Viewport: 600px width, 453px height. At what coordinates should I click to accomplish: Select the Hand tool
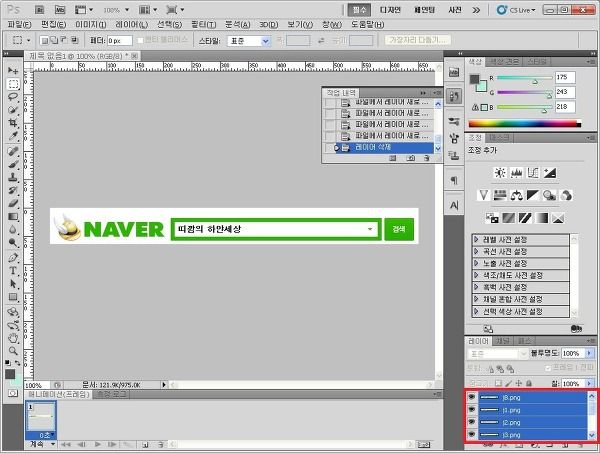click(13, 338)
